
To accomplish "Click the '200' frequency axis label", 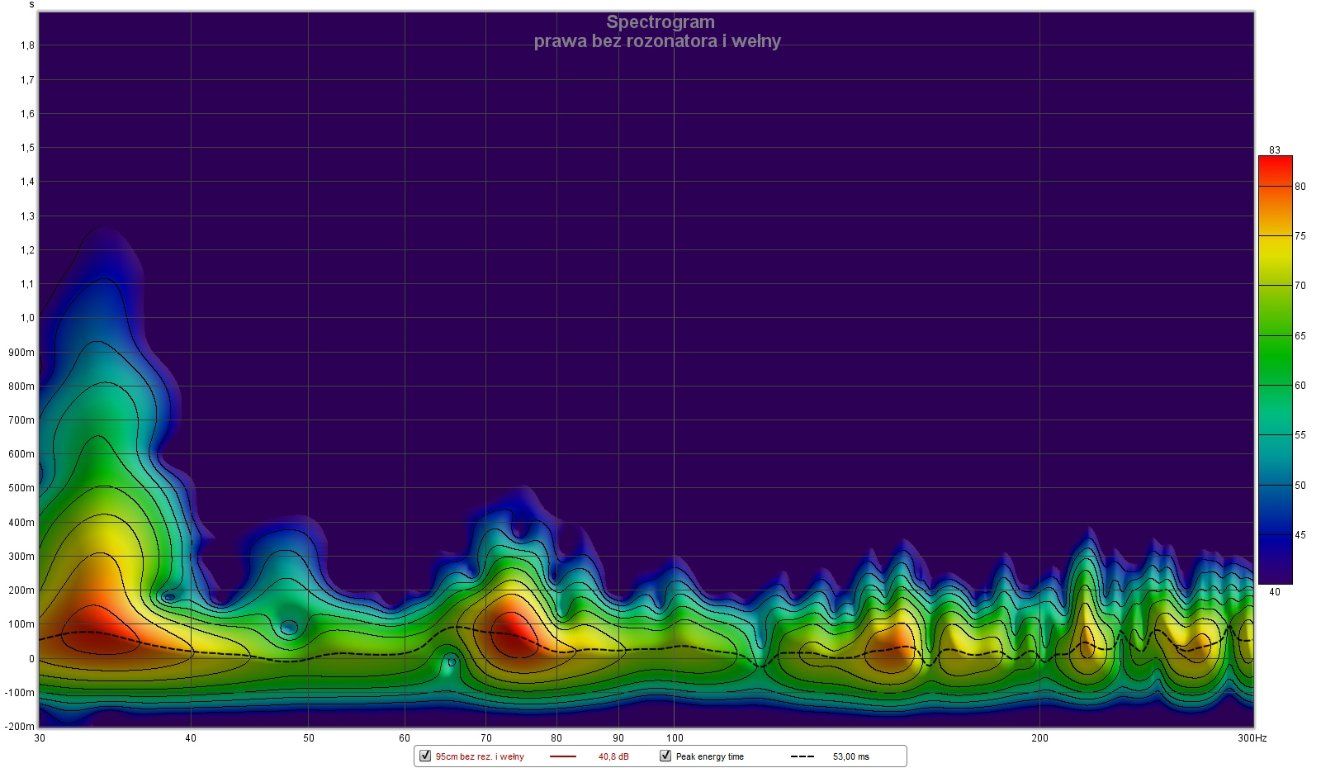I will pos(1040,737).
